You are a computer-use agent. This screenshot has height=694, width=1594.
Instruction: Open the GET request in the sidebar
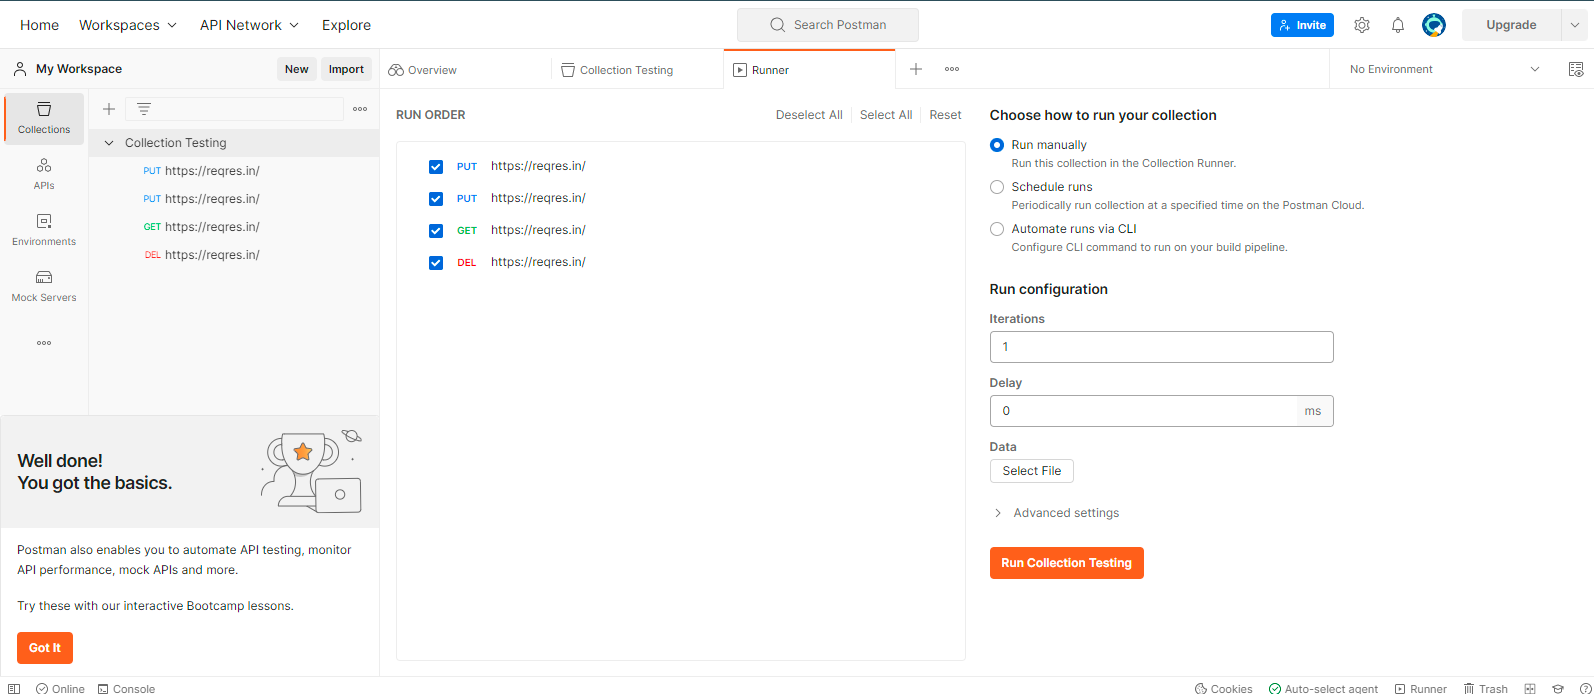[x=234, y=227]
